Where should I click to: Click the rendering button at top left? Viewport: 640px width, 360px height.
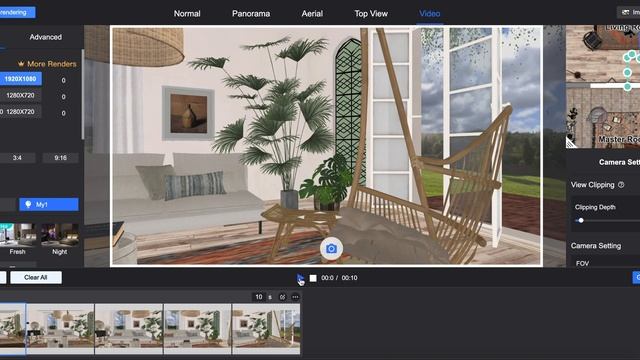coord(17,12)
